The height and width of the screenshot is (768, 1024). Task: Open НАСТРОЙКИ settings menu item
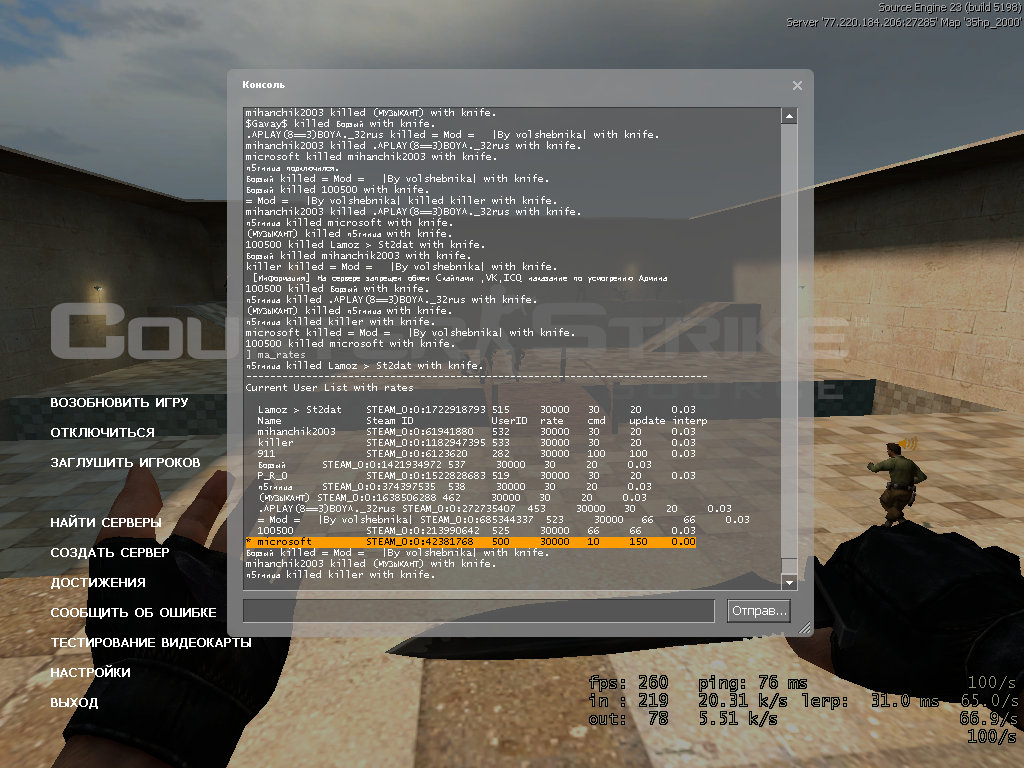click(90, 673)
